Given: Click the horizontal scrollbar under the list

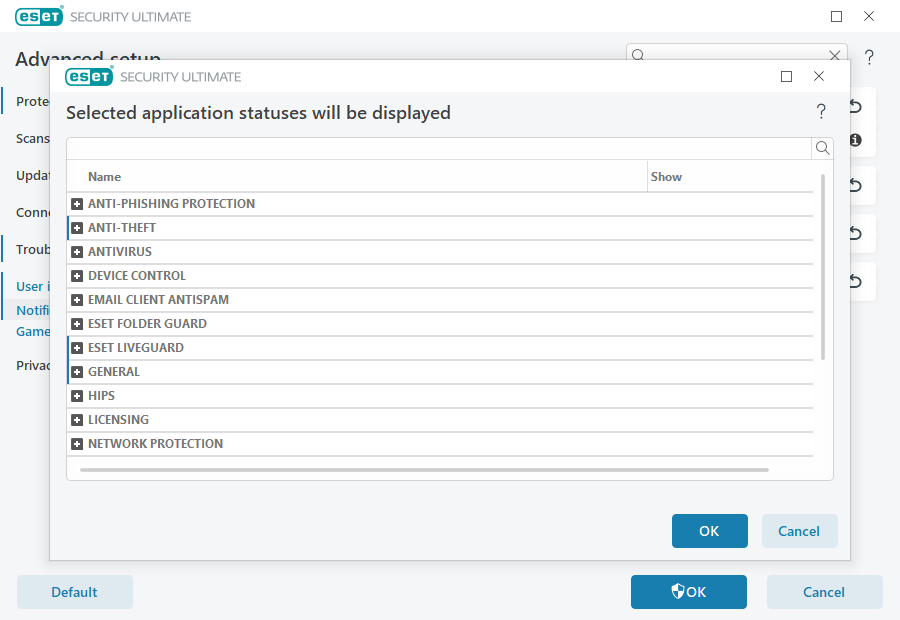Looking at the screenshot, I should click(424, 470).
